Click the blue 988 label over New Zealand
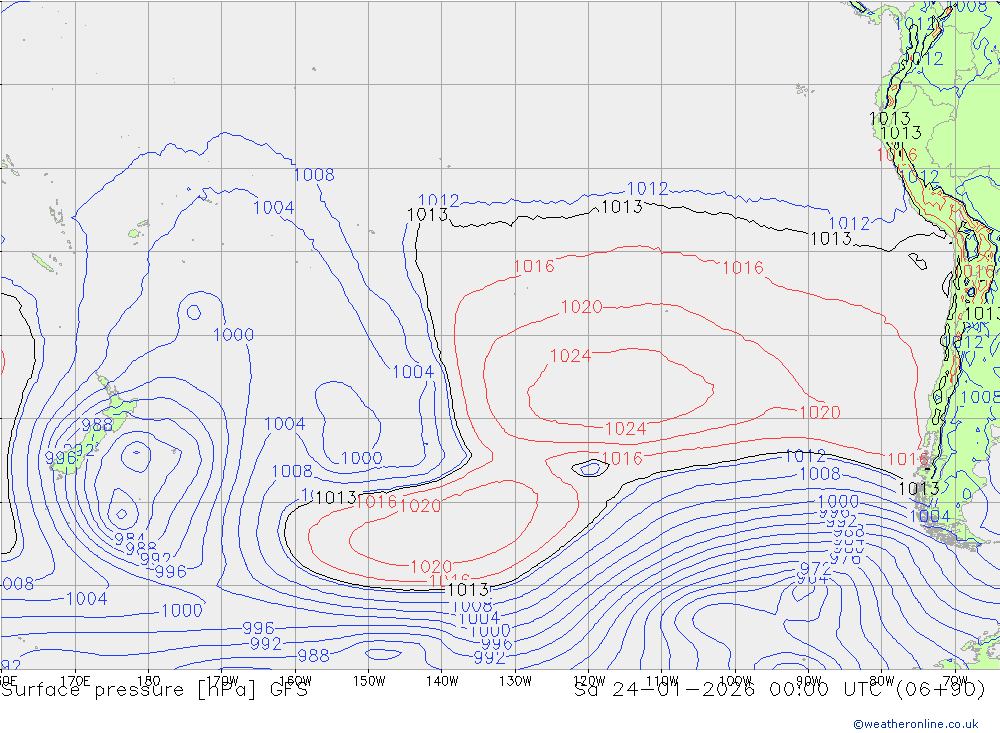1000x733 pixels. 97,425
